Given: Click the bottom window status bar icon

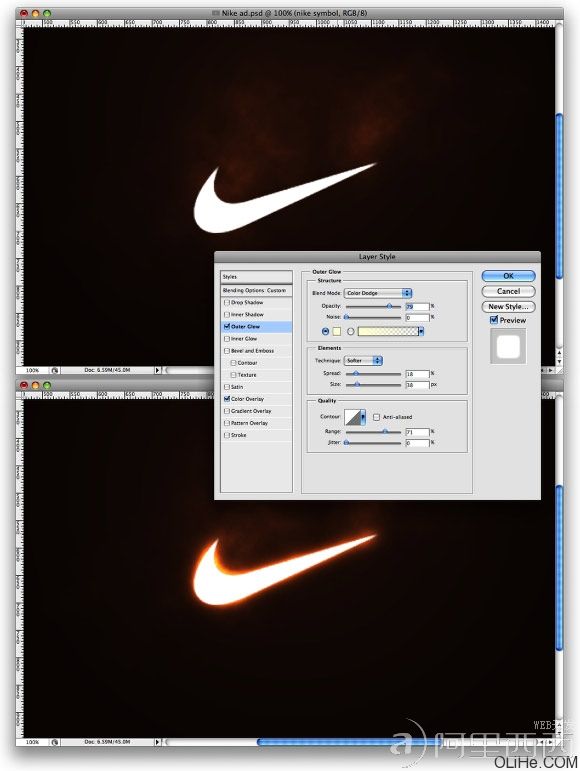Looking at the screenshot, I should click(x=55, y=741).
